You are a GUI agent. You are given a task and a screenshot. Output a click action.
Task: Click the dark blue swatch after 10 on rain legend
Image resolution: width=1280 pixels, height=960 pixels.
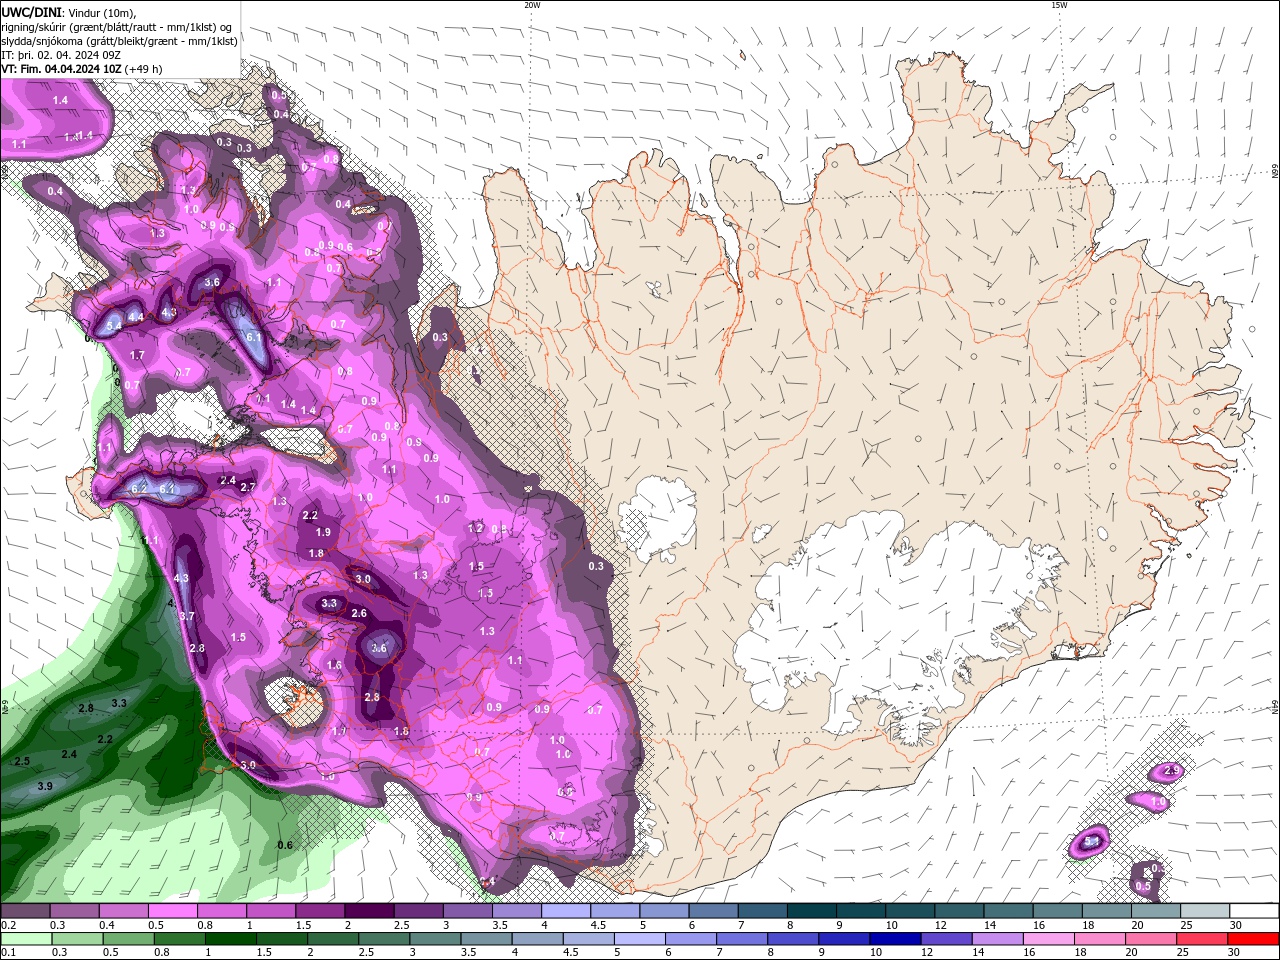[894, 939]
